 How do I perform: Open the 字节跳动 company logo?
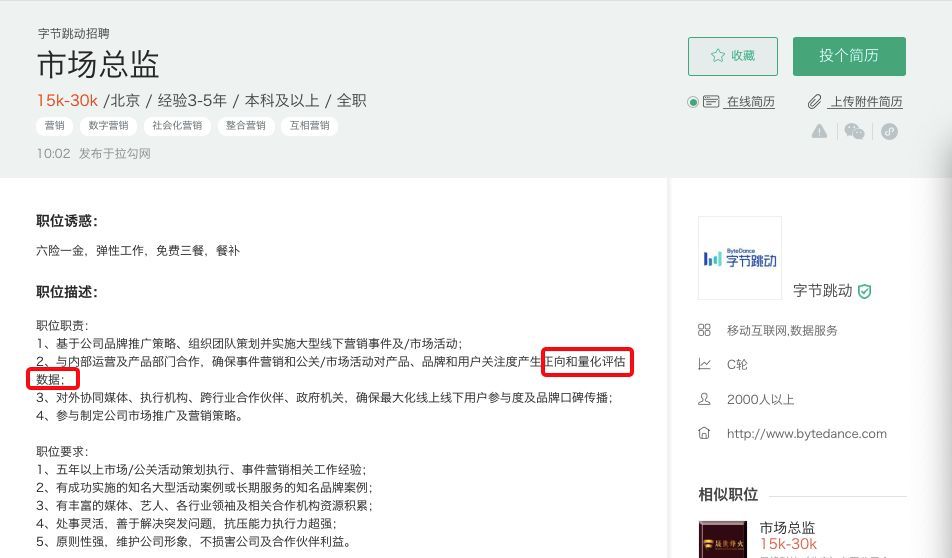[740, 258]
